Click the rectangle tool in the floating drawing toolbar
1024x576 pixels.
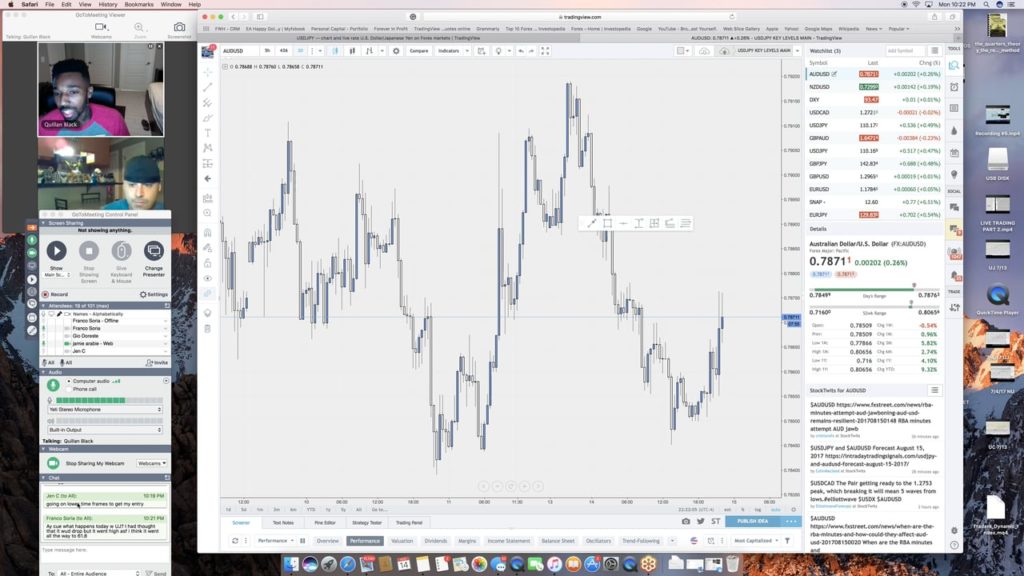[x=607, y=223]
